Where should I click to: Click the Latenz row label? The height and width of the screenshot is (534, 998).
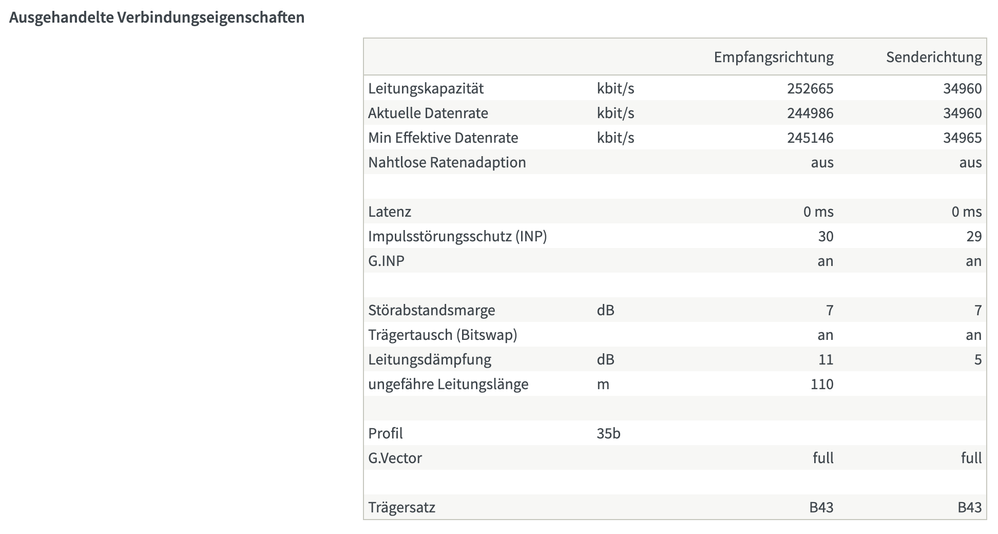pos(389,212)
